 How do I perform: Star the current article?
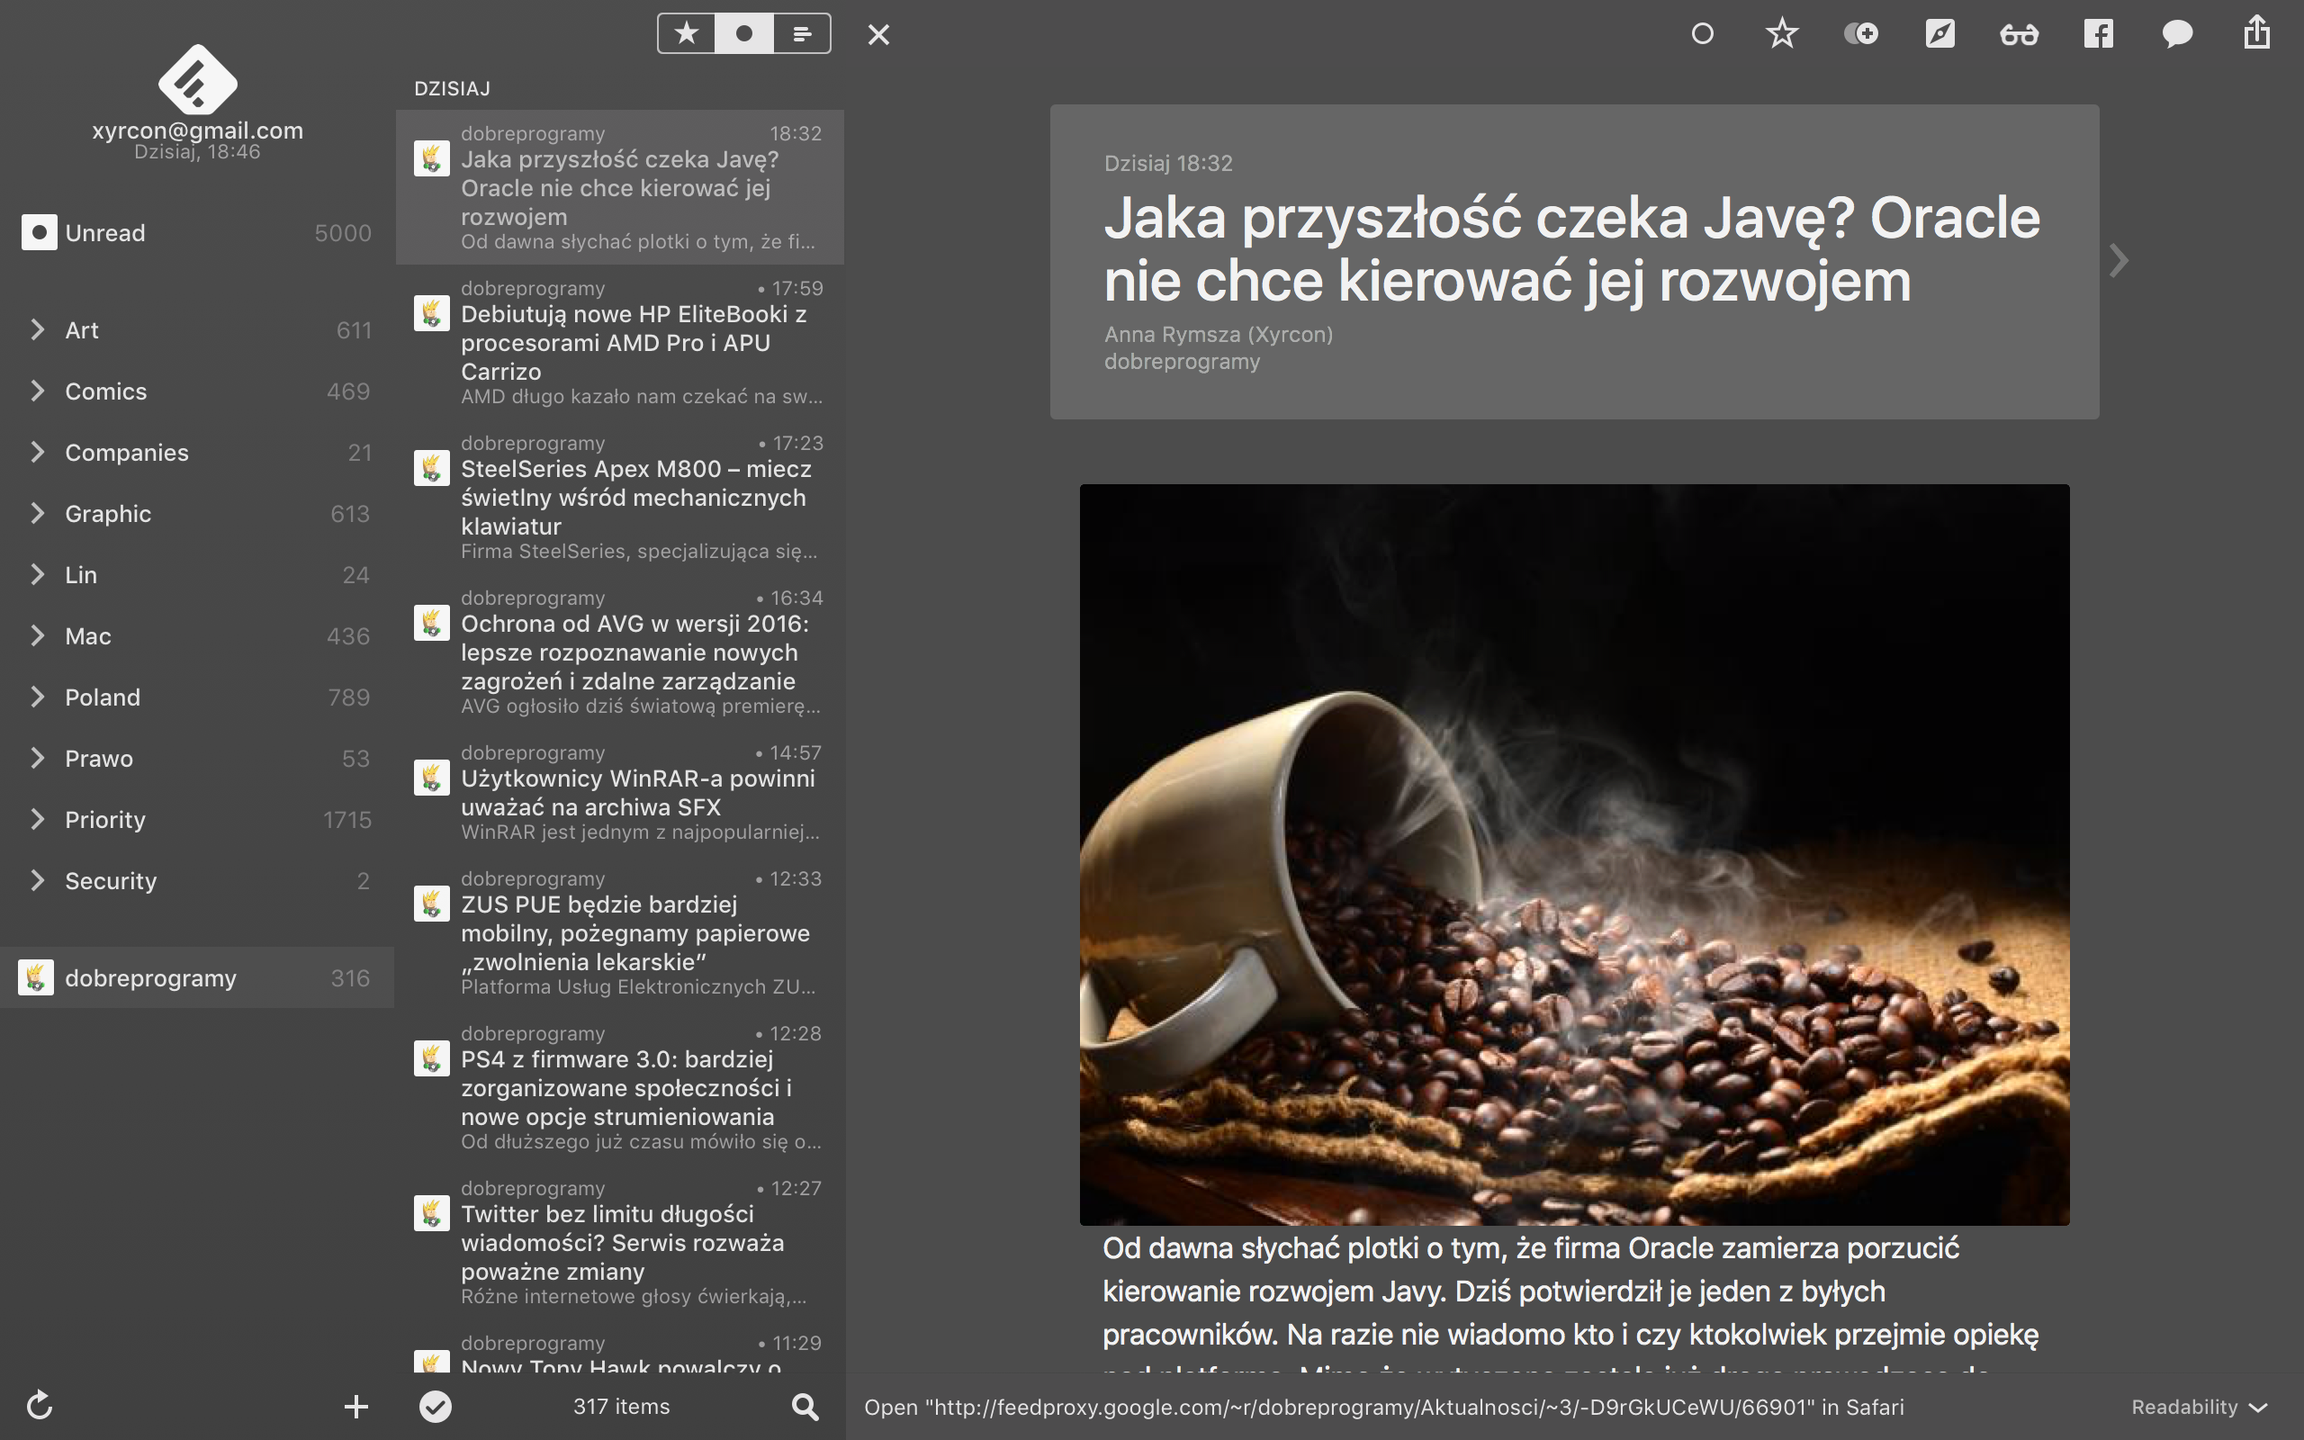(x=1781, y=34)
